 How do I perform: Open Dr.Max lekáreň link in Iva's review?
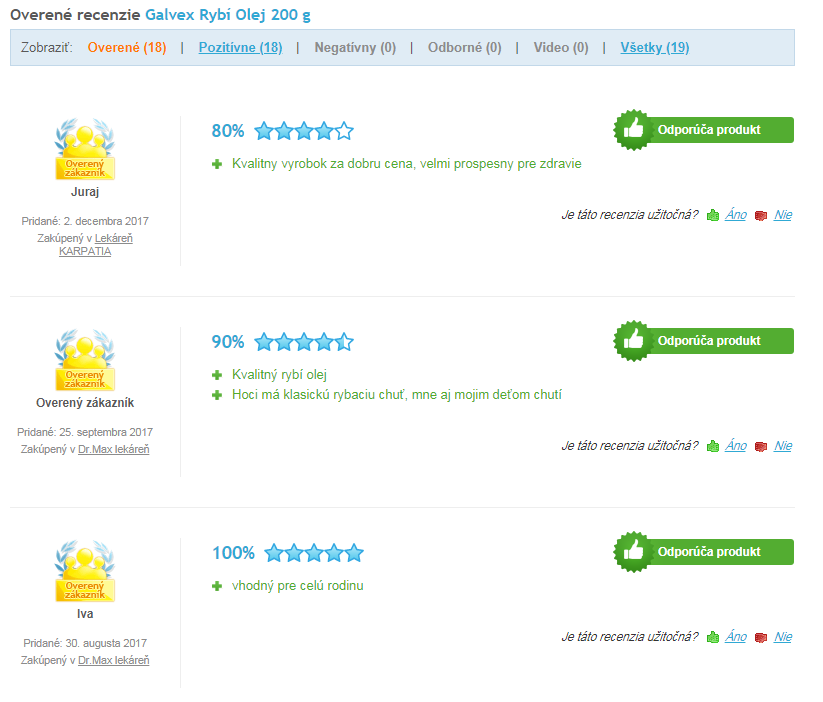tap(114, 661)
